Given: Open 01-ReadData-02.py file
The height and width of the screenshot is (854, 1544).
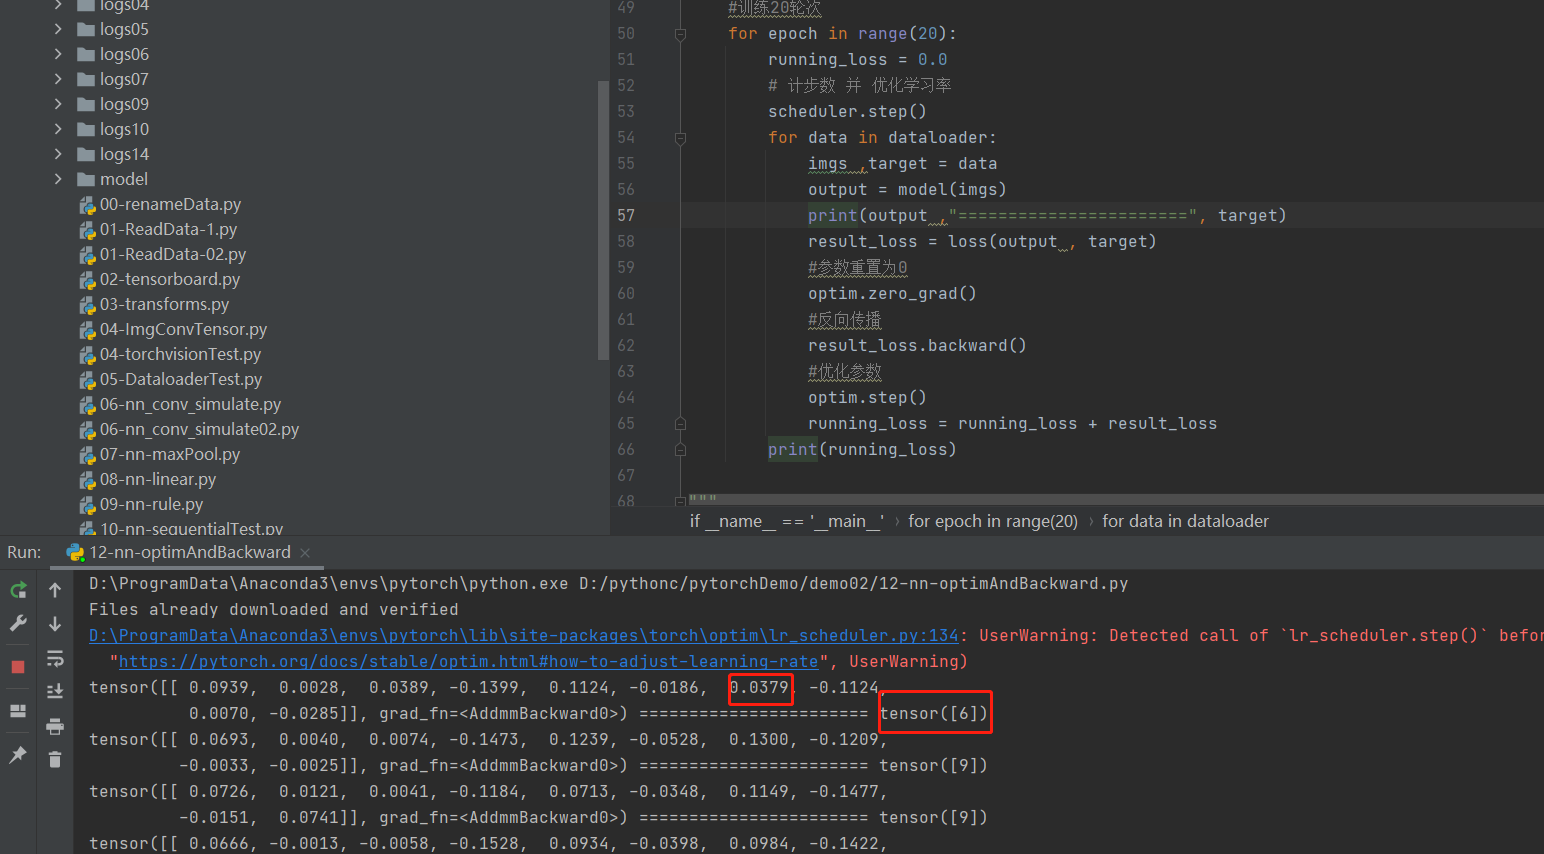Looking at the screenshot, I should (172, 254).
